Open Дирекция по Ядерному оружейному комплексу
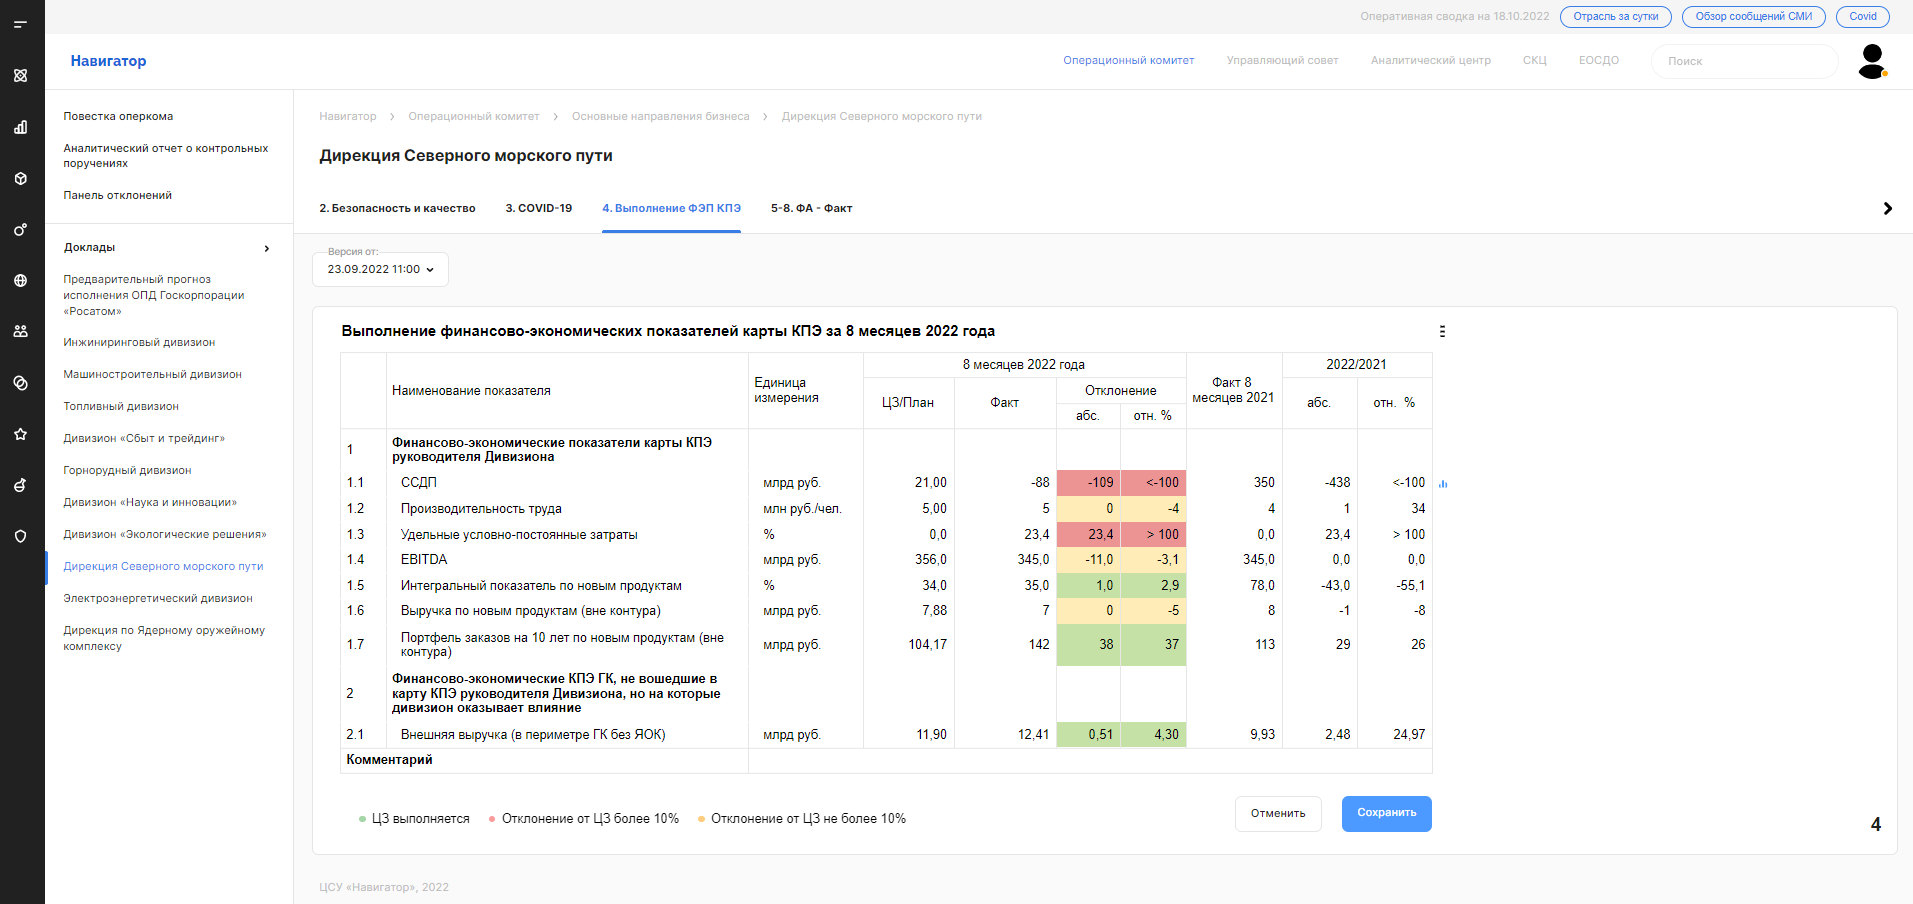1913x904 pixels. pos(164,638)
